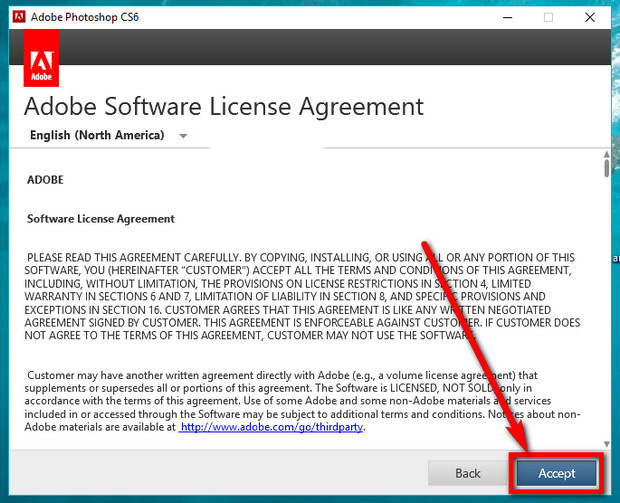Click the "ADOBE" heading in the license
This screenshot has height=503, width=620.
[45, 180]
